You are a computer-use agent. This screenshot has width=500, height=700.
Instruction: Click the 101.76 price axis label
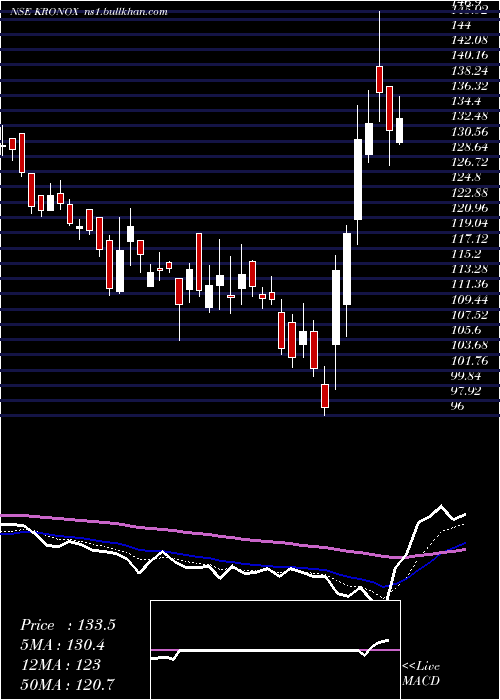(470, 360)
